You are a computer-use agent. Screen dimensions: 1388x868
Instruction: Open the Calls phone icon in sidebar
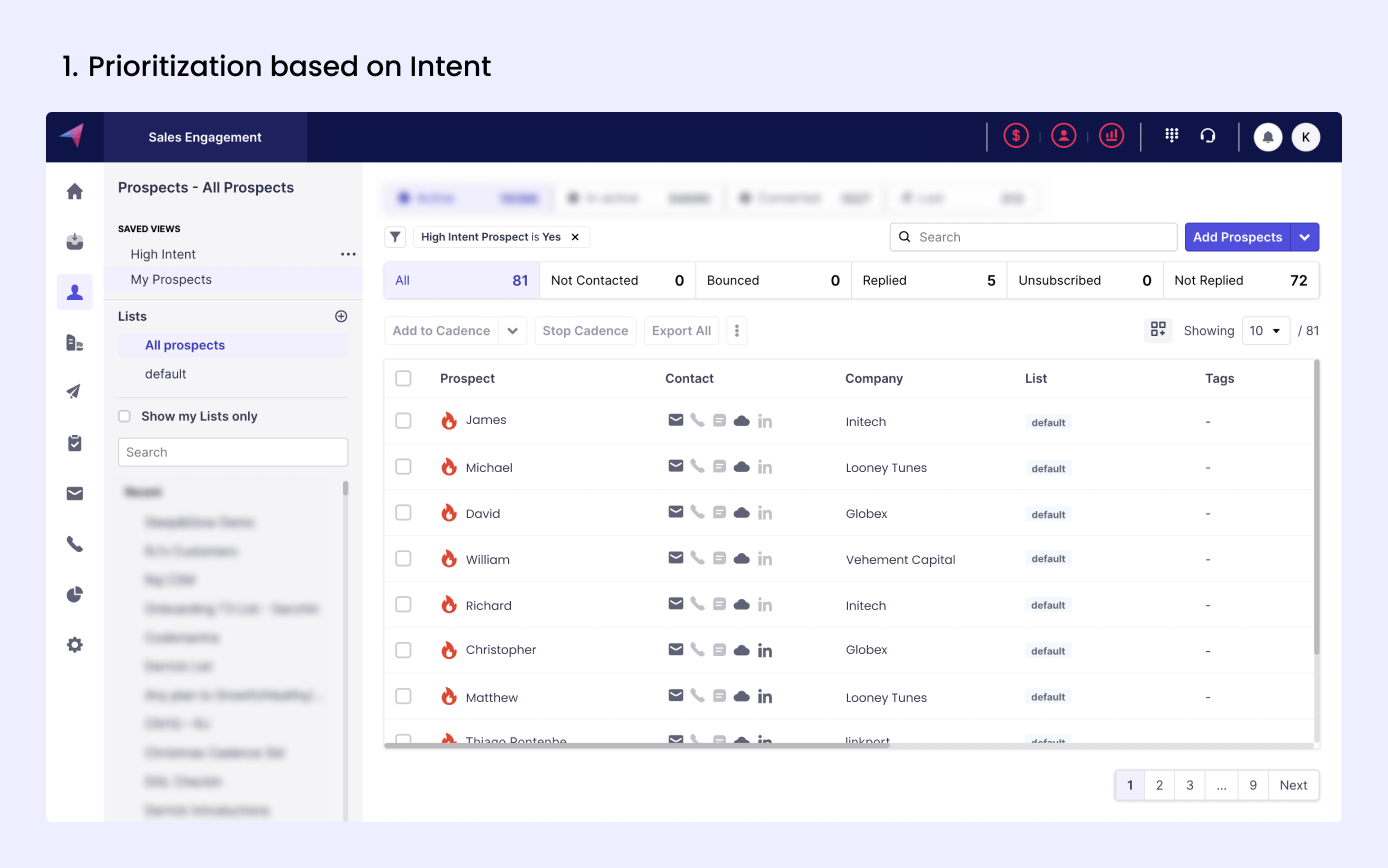[x=74, y=544]
